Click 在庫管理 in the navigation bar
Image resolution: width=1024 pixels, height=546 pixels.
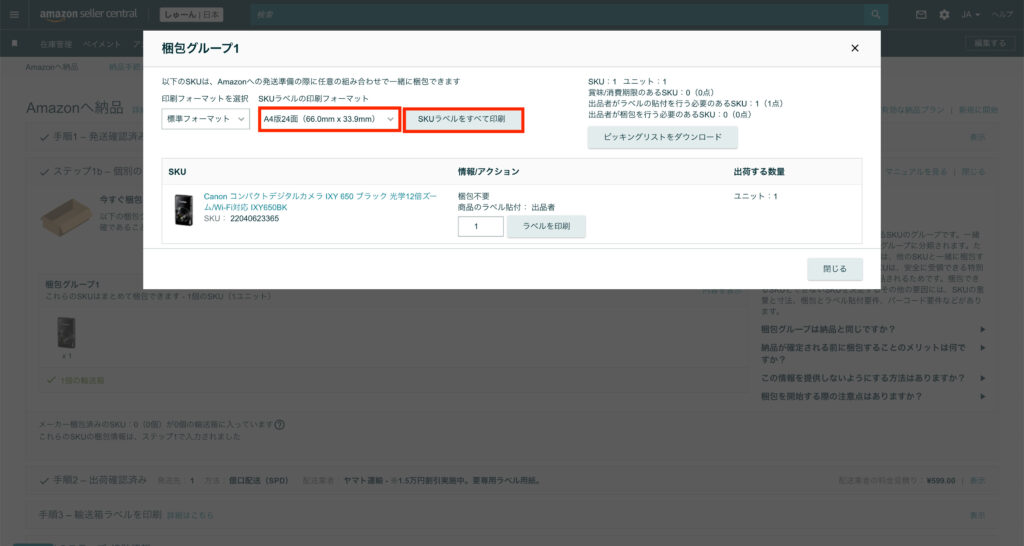[56, 44]
